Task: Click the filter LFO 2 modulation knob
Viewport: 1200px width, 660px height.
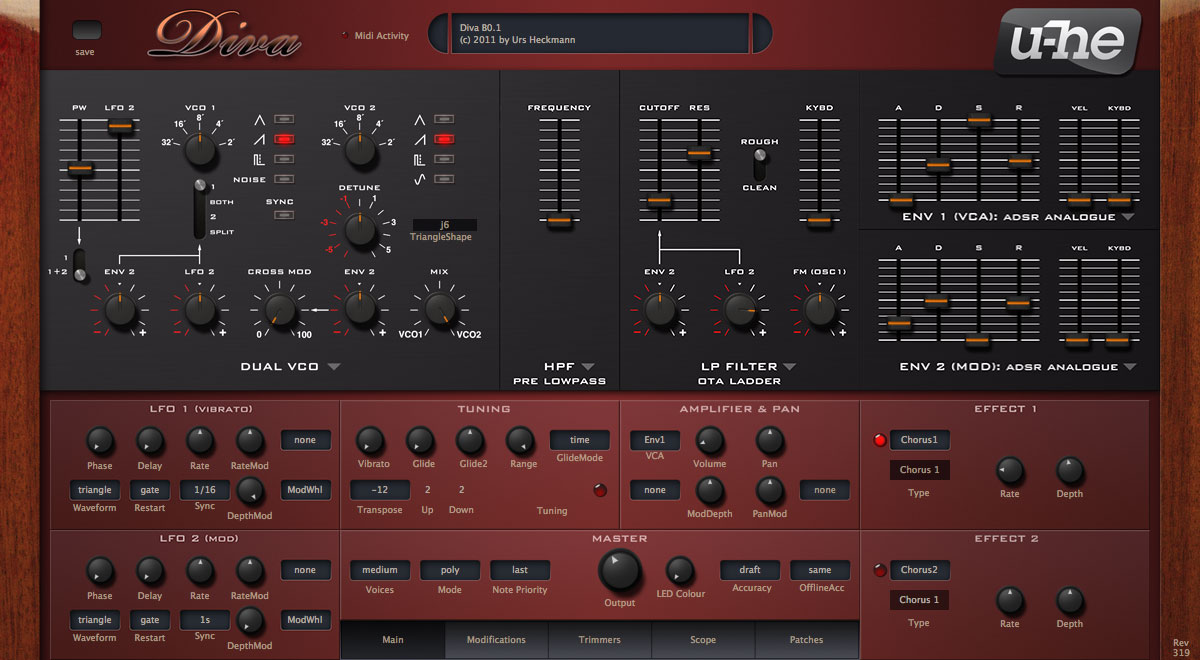Action: point(740,312)
